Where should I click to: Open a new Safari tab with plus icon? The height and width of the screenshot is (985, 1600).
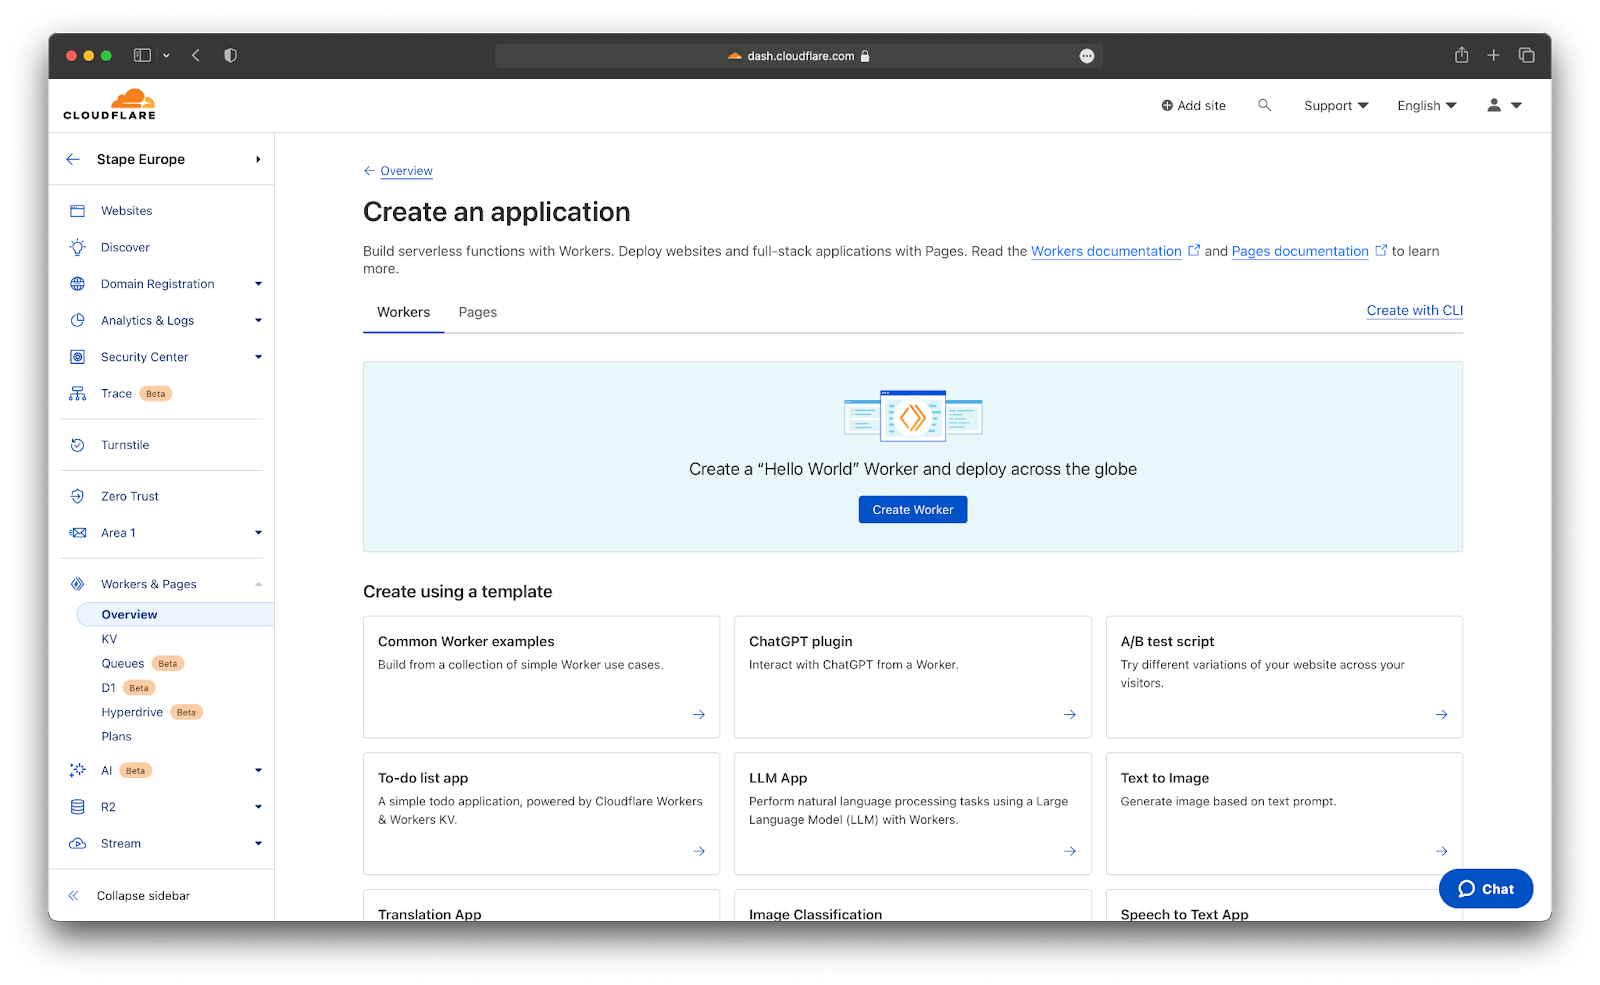(1493, 56)
